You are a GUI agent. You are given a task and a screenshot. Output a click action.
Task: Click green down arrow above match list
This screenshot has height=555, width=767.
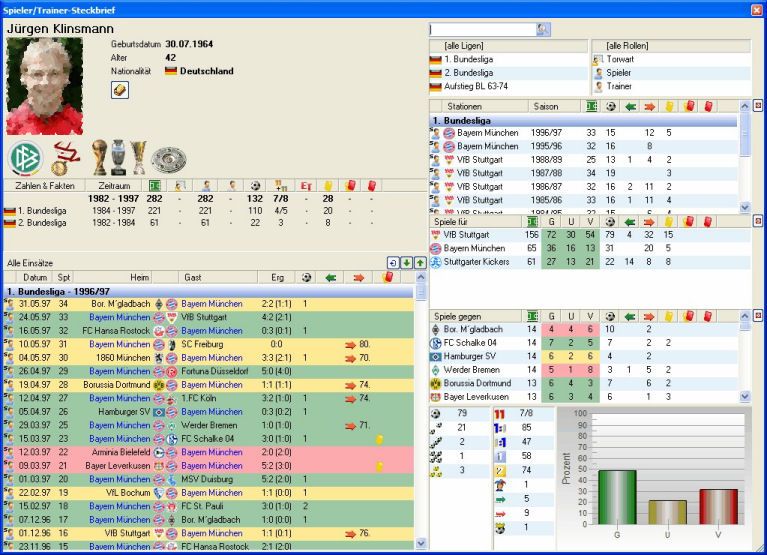point(406,263)
